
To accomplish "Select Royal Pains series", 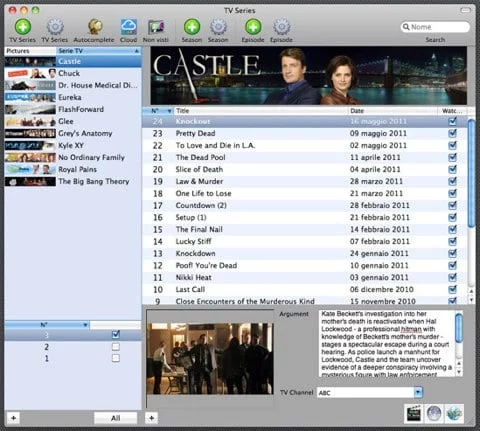I will [x=73, y=169].
